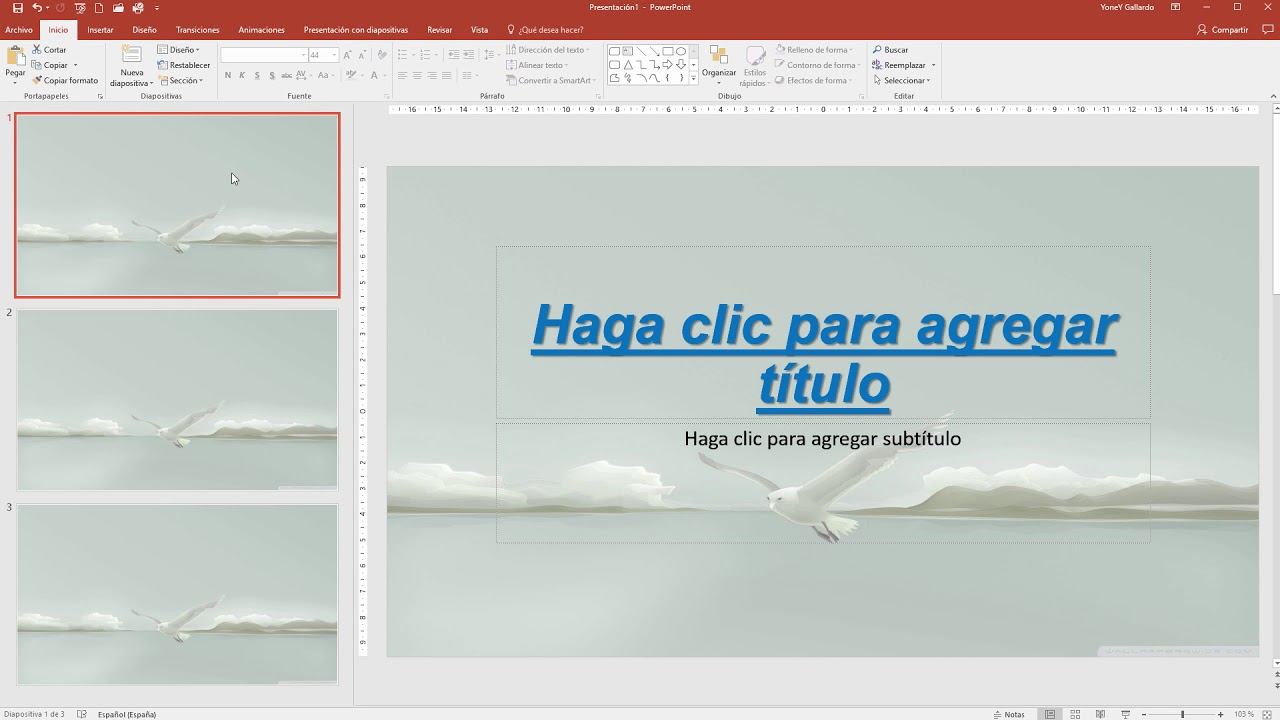
Task: Undo the last action
Action: (37, 8)
